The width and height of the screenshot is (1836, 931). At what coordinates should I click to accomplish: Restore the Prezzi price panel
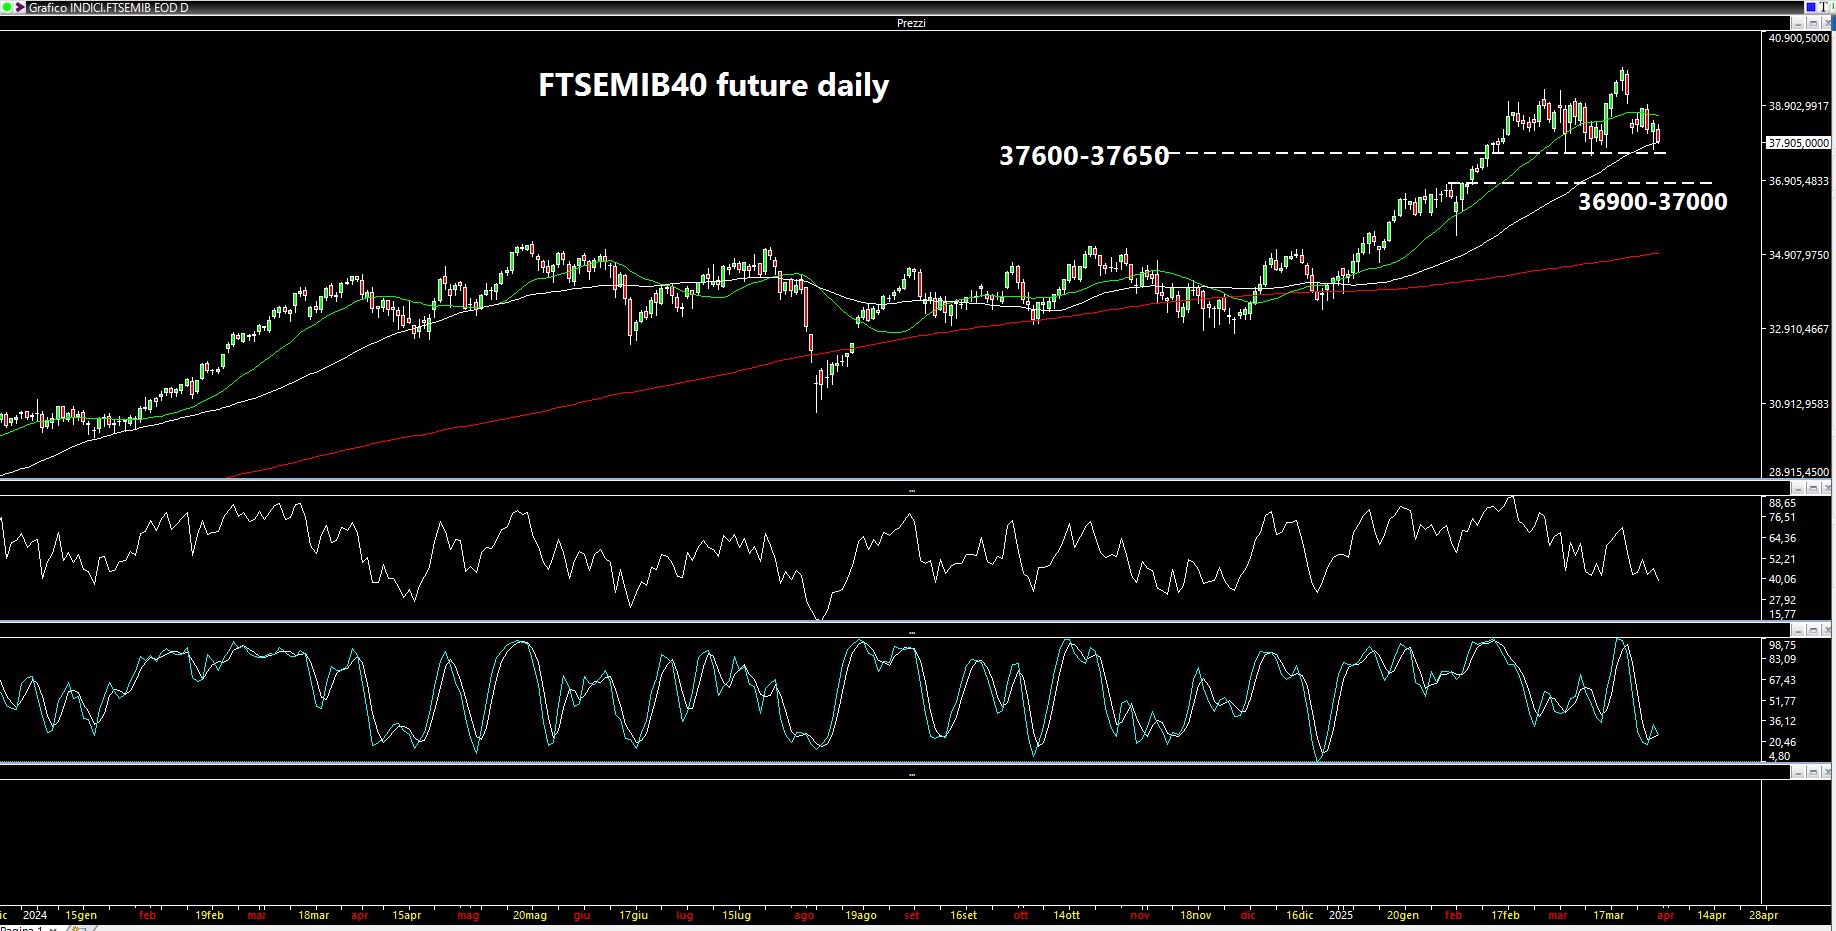tap(1813, 23)
